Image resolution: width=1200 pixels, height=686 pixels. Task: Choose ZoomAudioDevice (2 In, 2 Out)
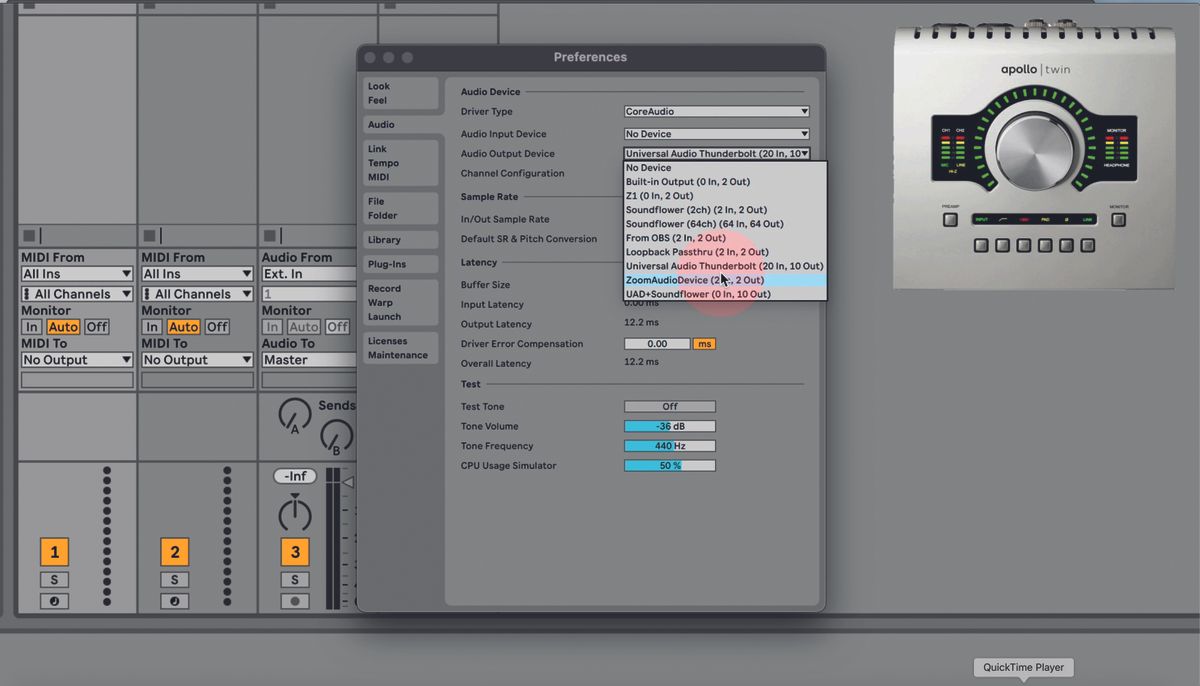tap(725, 280)
